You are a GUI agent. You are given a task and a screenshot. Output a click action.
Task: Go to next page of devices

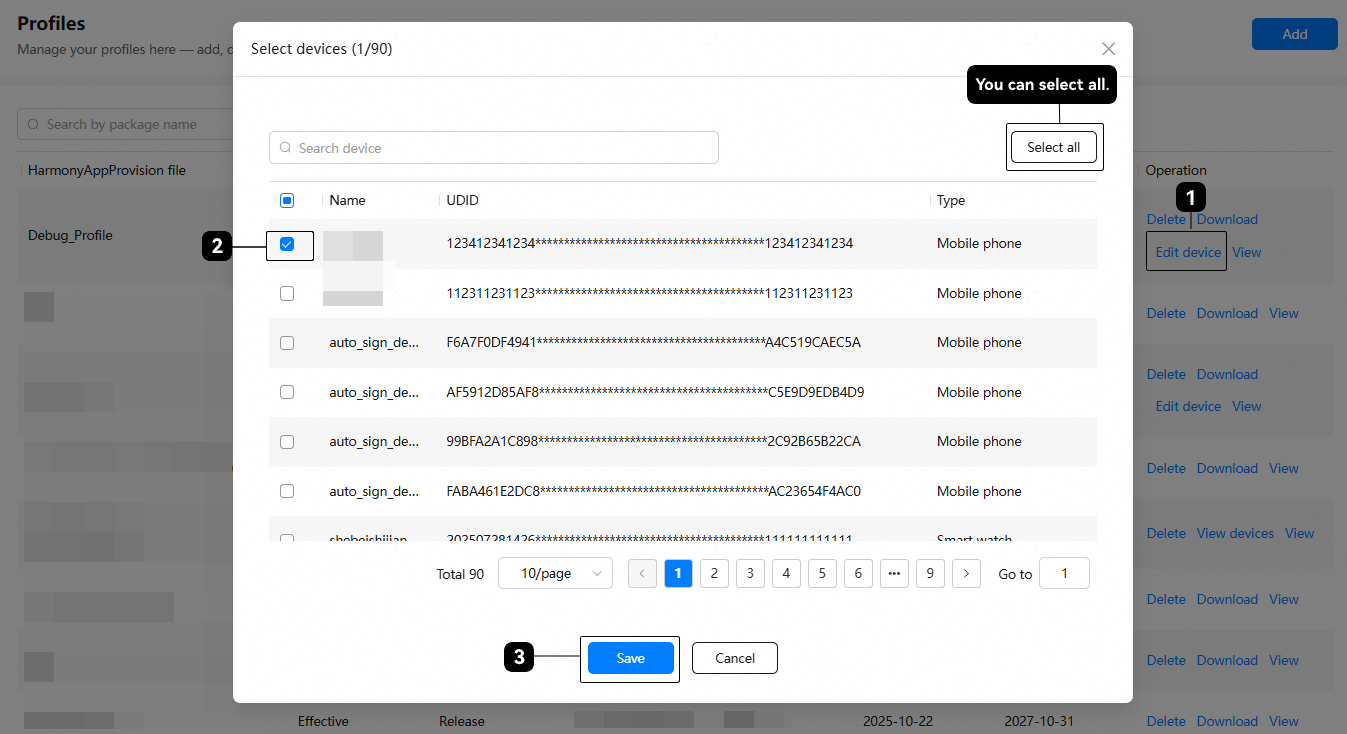[966, 573]
